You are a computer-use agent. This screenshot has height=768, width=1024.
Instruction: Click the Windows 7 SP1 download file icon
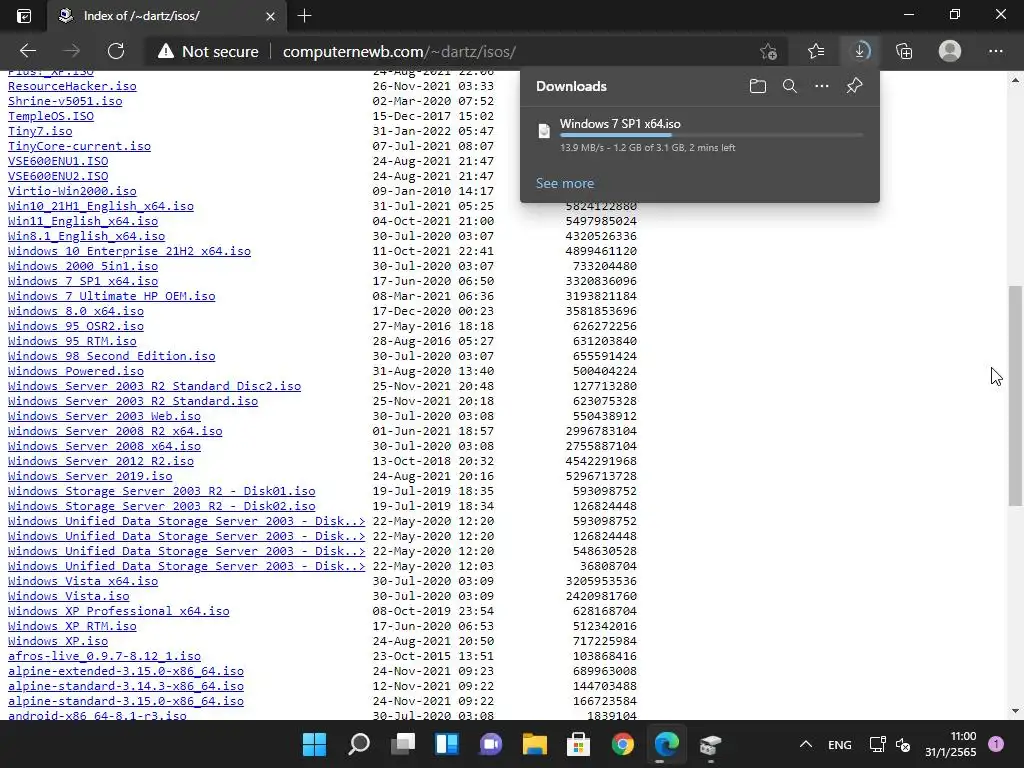[544, 131]
